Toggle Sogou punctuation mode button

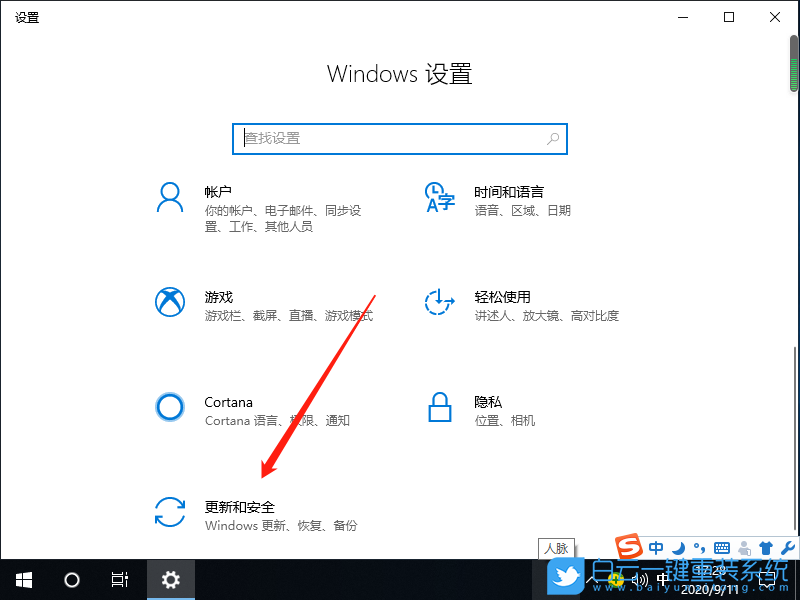click(x=699, y=548)
